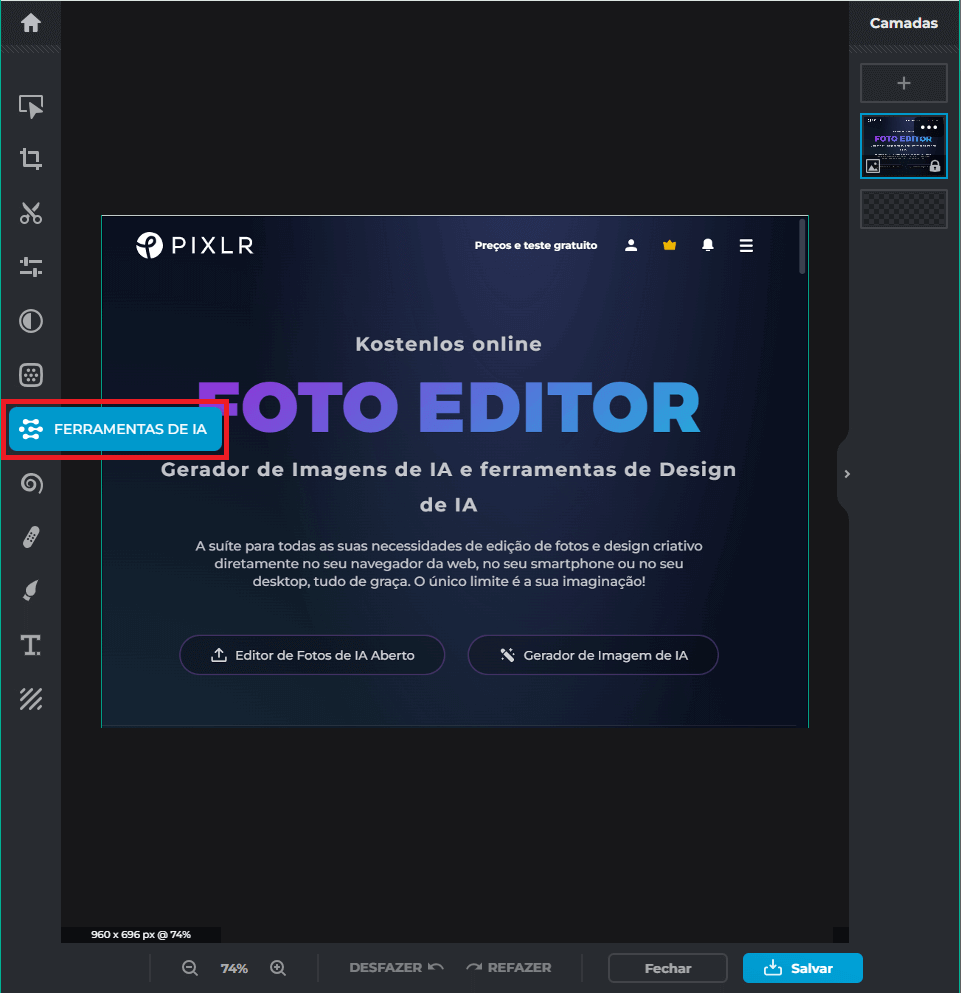Open the hamburger menu icon
This screenshot has height=993, width=961.
point(746,245)
